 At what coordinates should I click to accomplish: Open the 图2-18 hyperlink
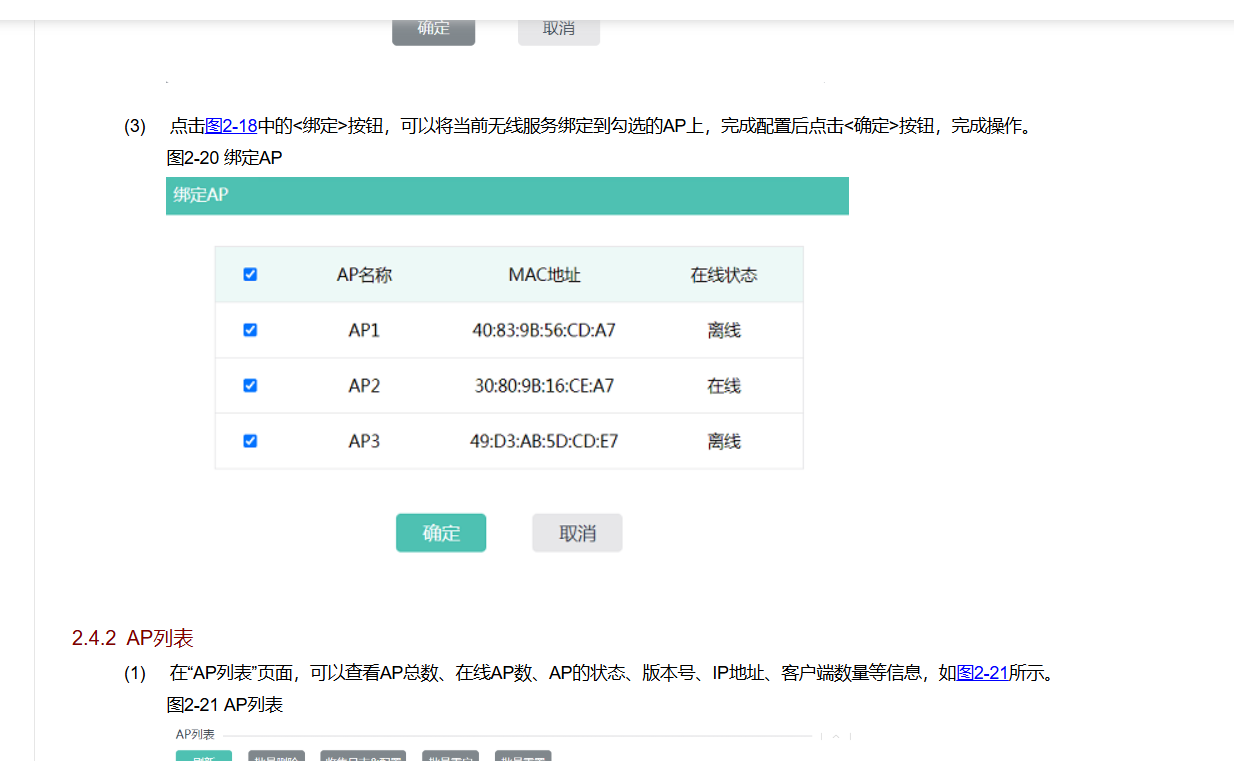[231, 126]
